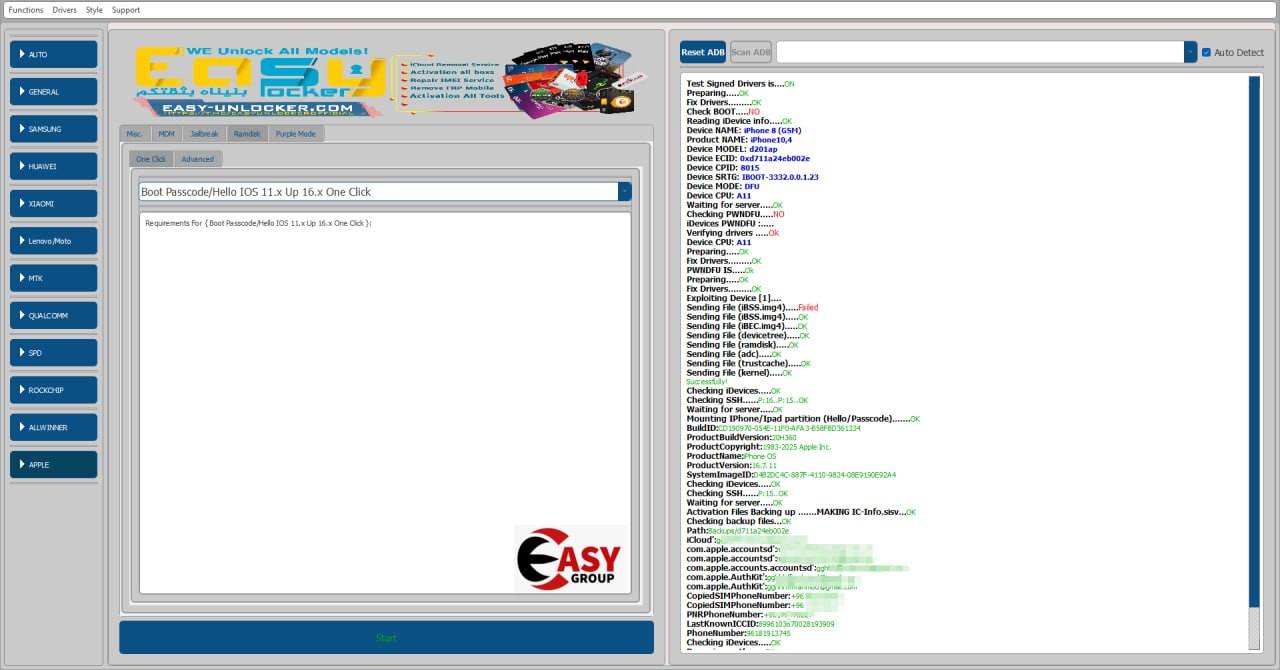Click the Scan ADB button
This screenshot has width=1280, height=670.
point(751,52)
